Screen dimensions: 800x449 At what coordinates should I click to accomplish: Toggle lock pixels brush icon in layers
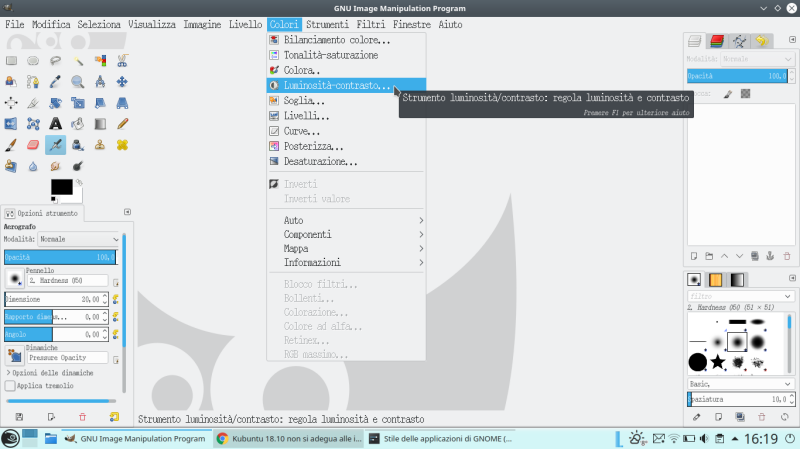[728, 94]
